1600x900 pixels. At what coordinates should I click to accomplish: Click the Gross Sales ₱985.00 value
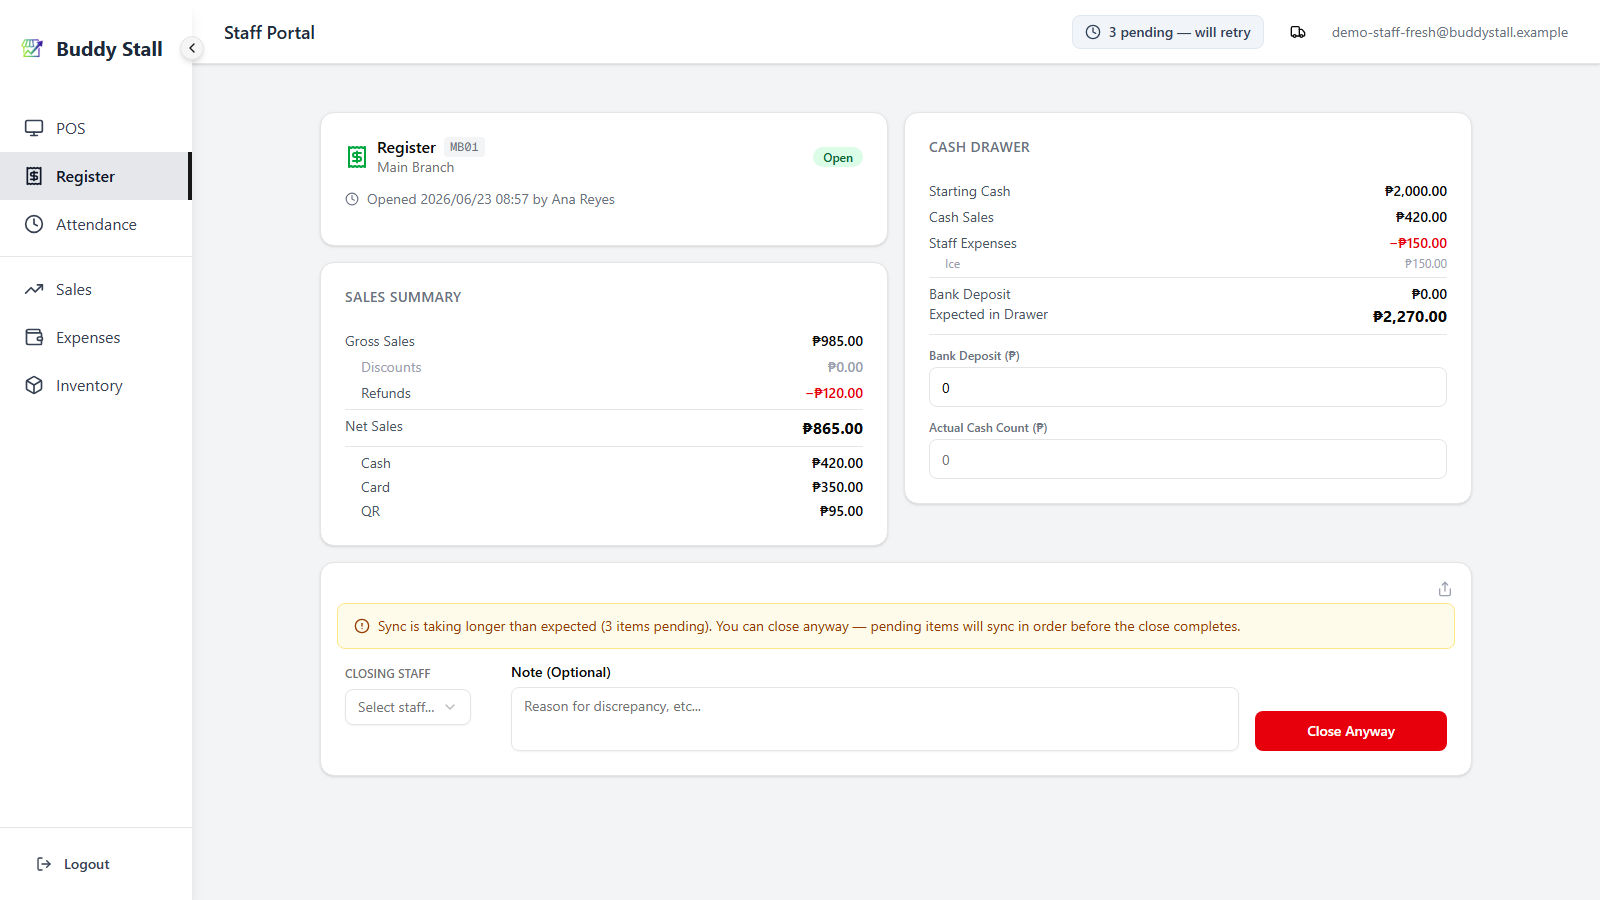point(838,341)
